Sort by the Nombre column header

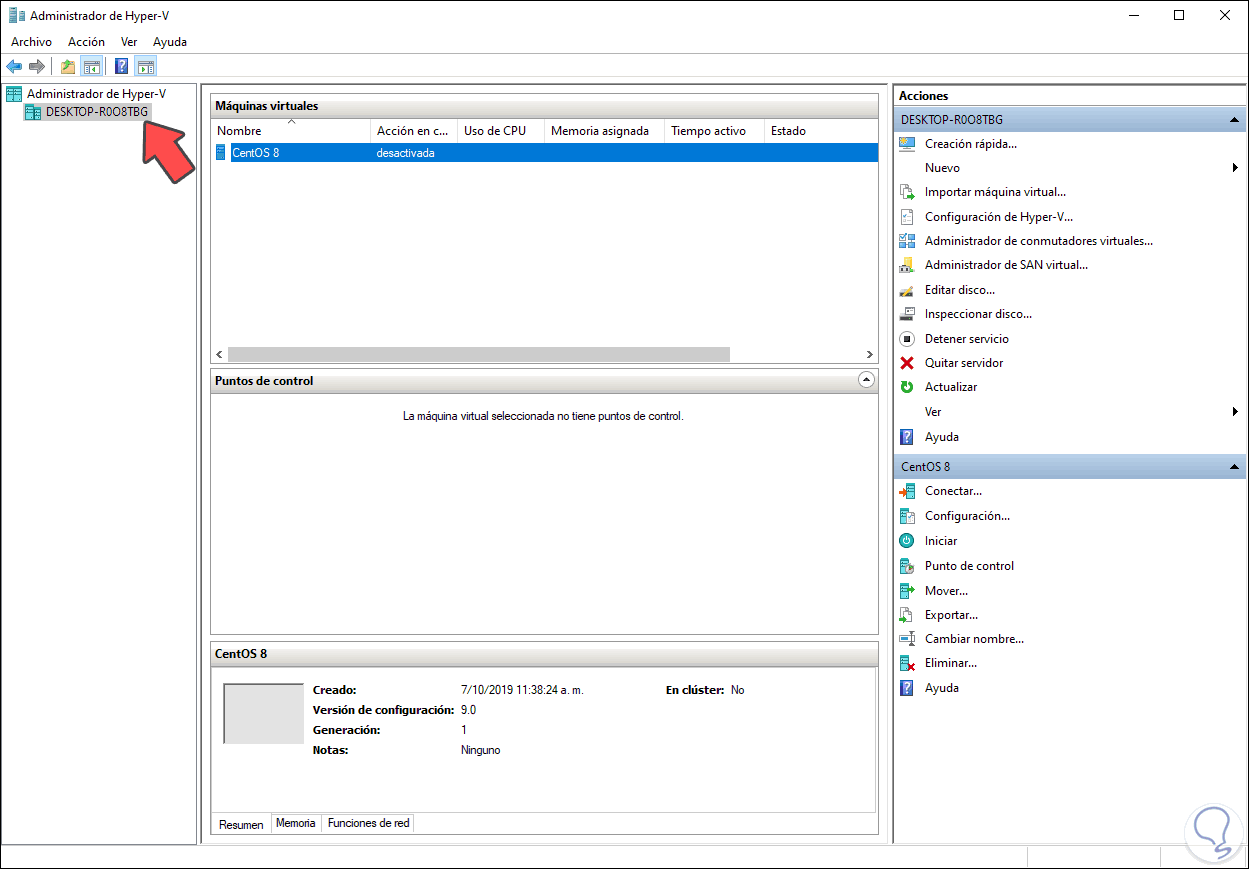(x=291, y=131)
